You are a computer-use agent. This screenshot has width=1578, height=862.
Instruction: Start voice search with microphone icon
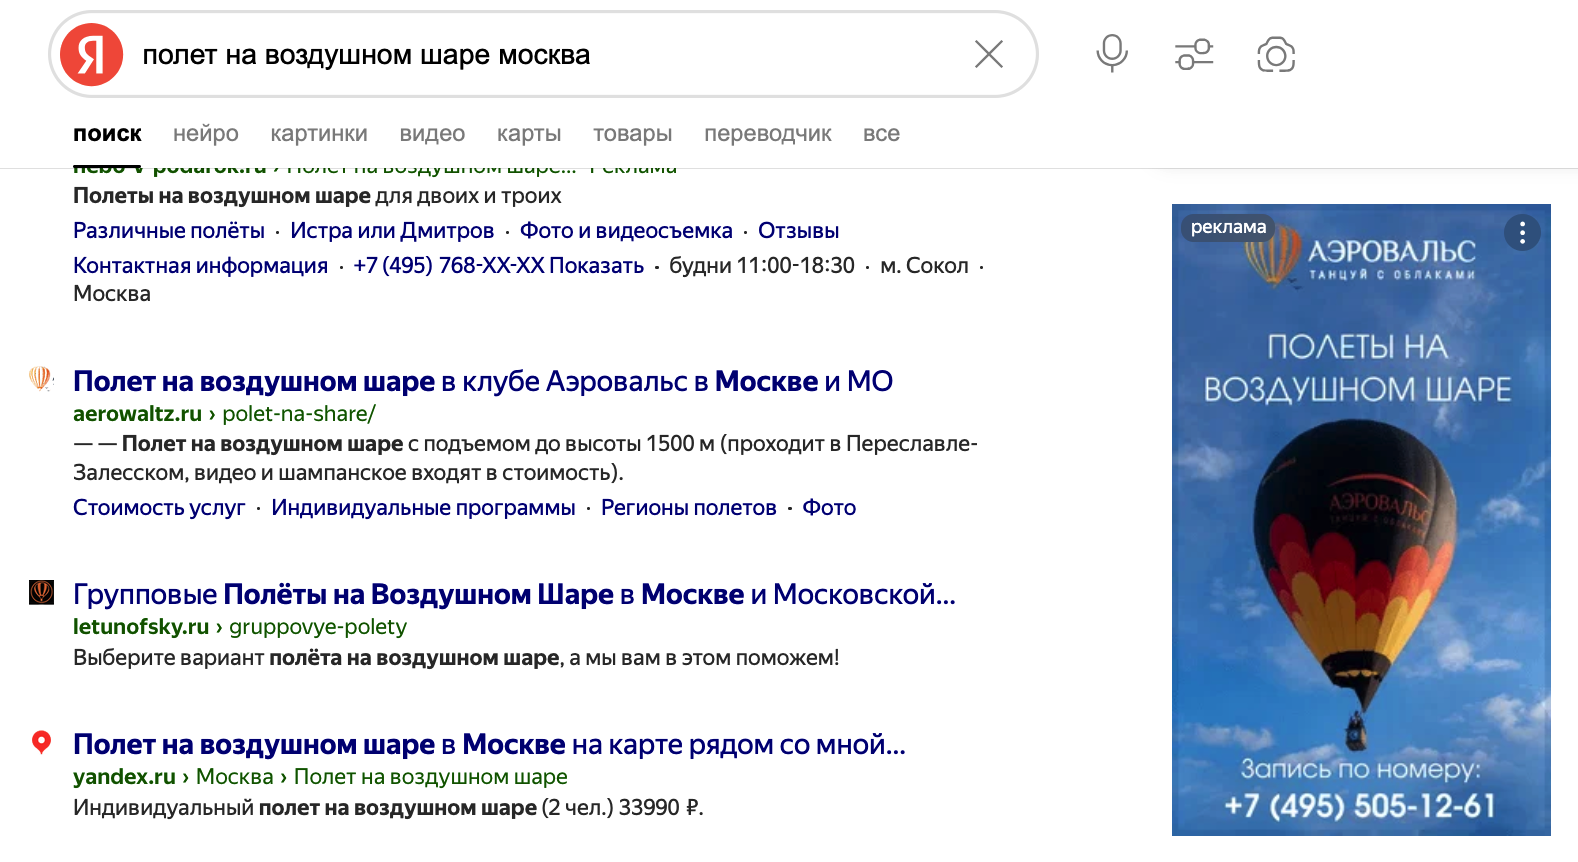point(1111,54)
